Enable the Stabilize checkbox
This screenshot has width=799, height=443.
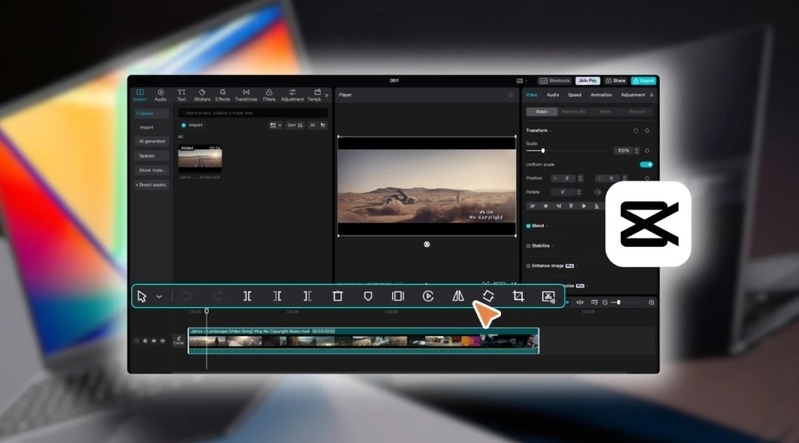coord(528,246)
